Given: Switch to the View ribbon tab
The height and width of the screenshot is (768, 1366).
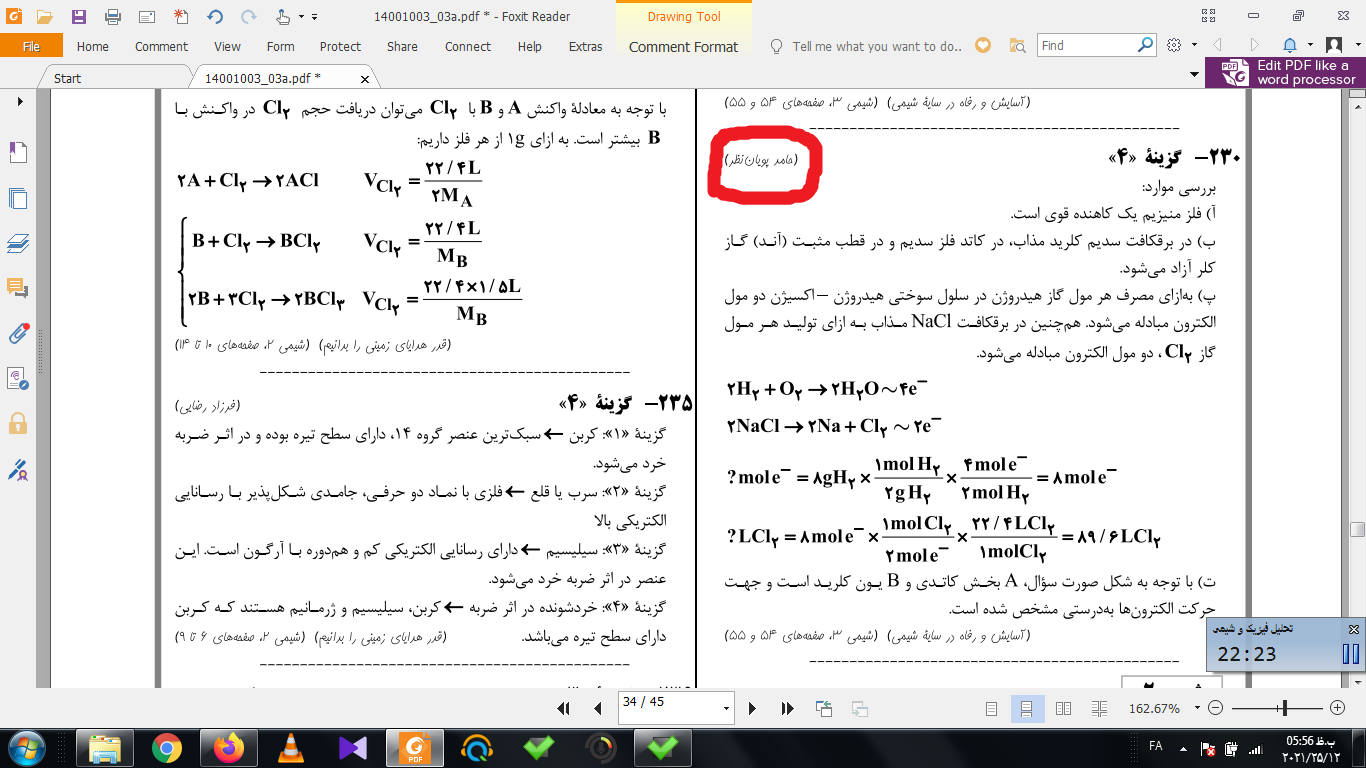Looking at the screenshot, I should pos(227,46).
